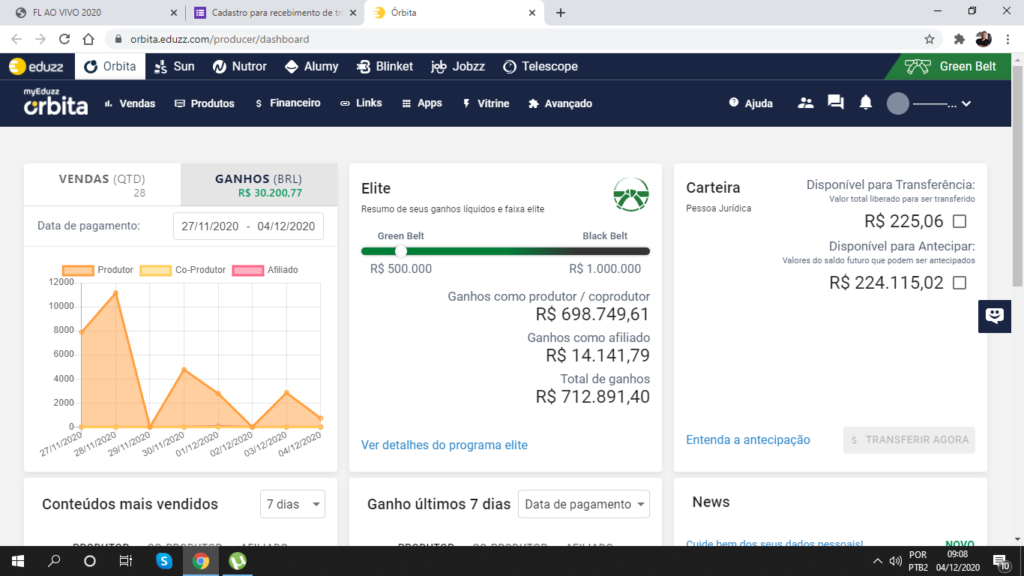The height and width of the screenshot is (576, 1024).
Task: Switch to the Orbita app tab
Action: click(110, 67)
